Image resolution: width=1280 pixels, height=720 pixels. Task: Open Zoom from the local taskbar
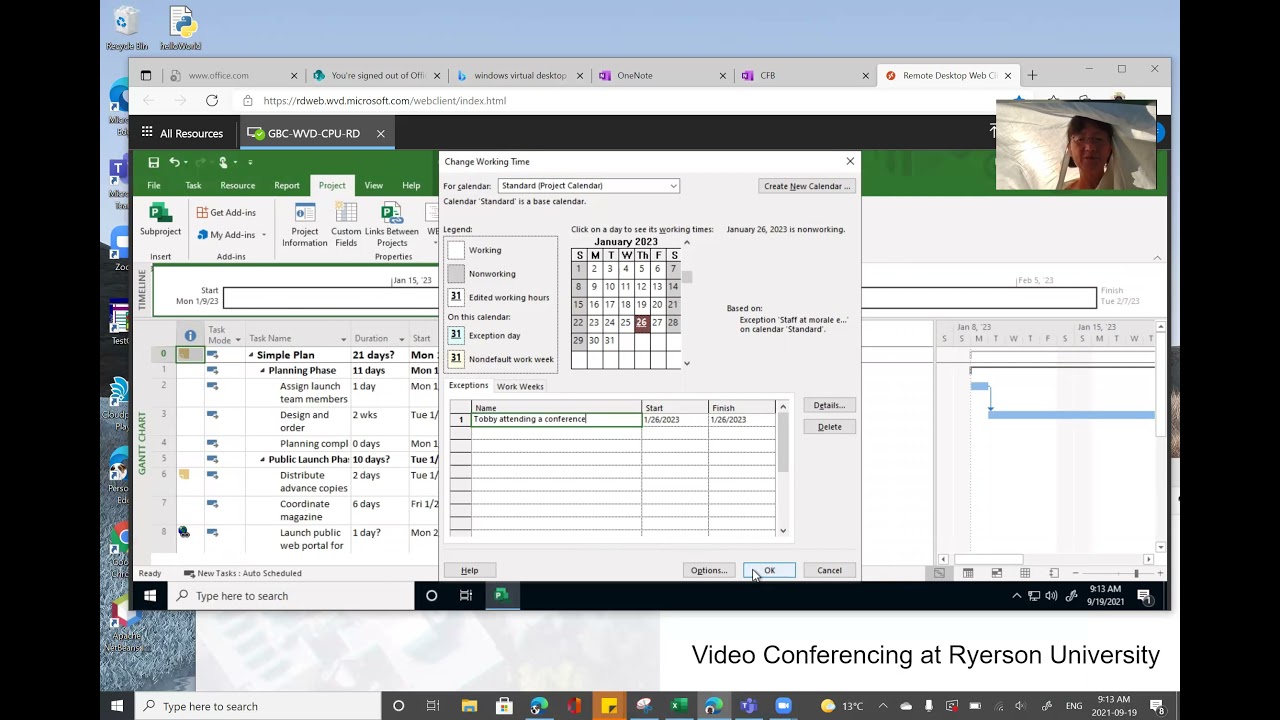tap(783, 706)
